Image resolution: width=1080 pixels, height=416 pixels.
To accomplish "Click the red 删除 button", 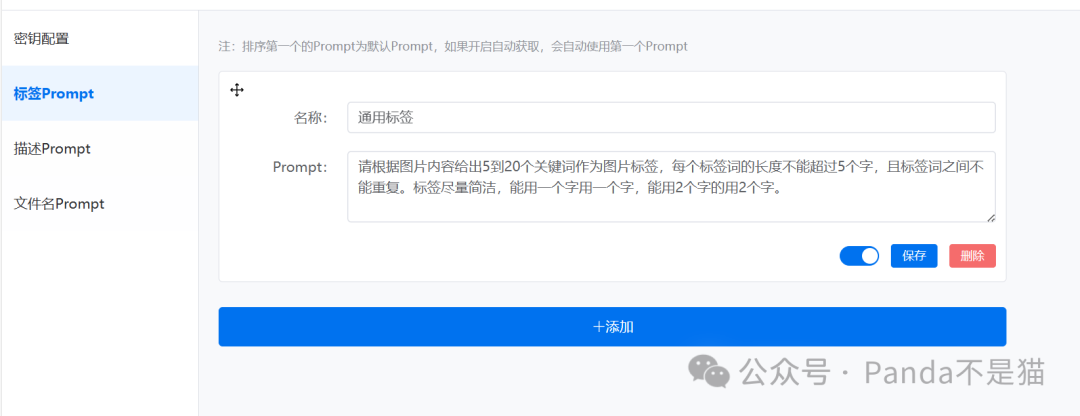I will click(972, 256).
